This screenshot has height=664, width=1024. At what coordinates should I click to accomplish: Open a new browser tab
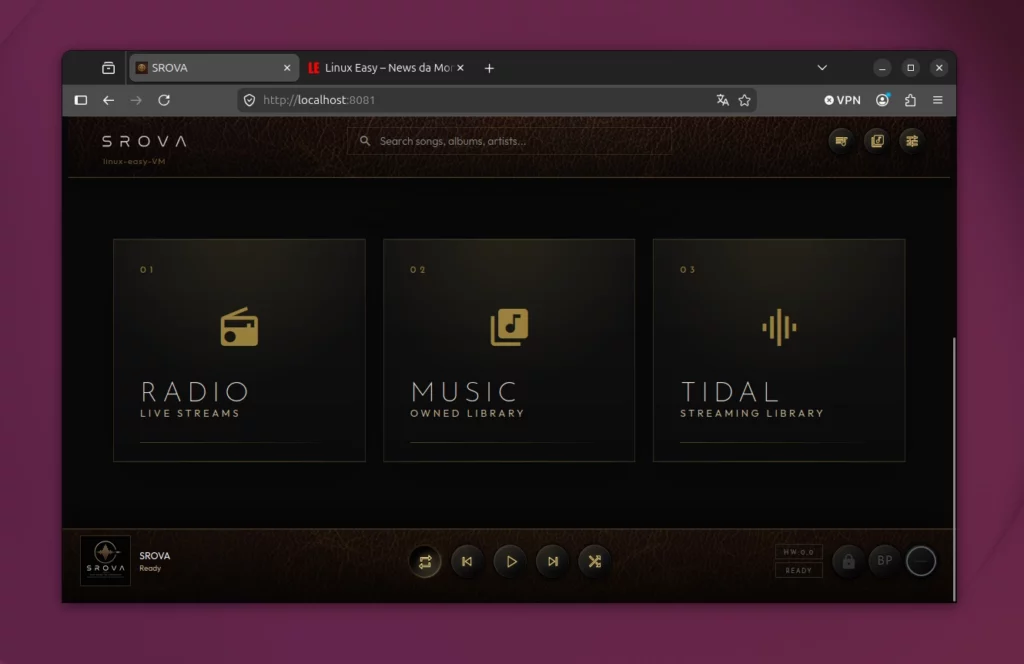pyautogui.click(x=489, y=68)
